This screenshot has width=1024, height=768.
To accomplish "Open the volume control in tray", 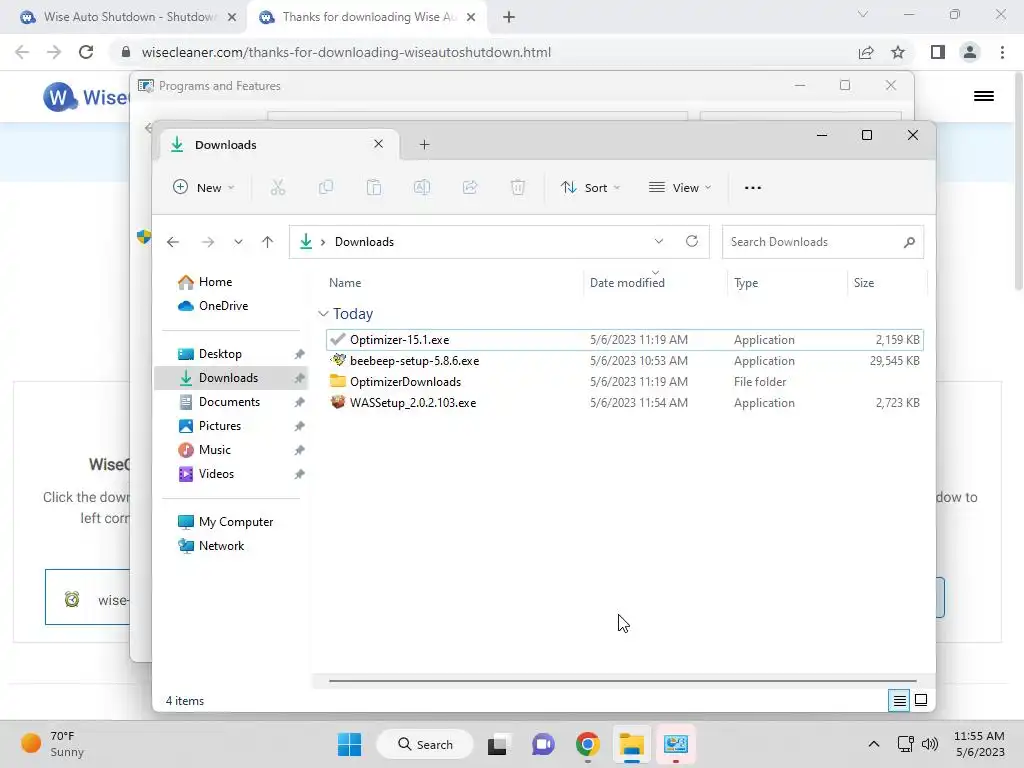I will pyautogui.click(x=929, y=744).
